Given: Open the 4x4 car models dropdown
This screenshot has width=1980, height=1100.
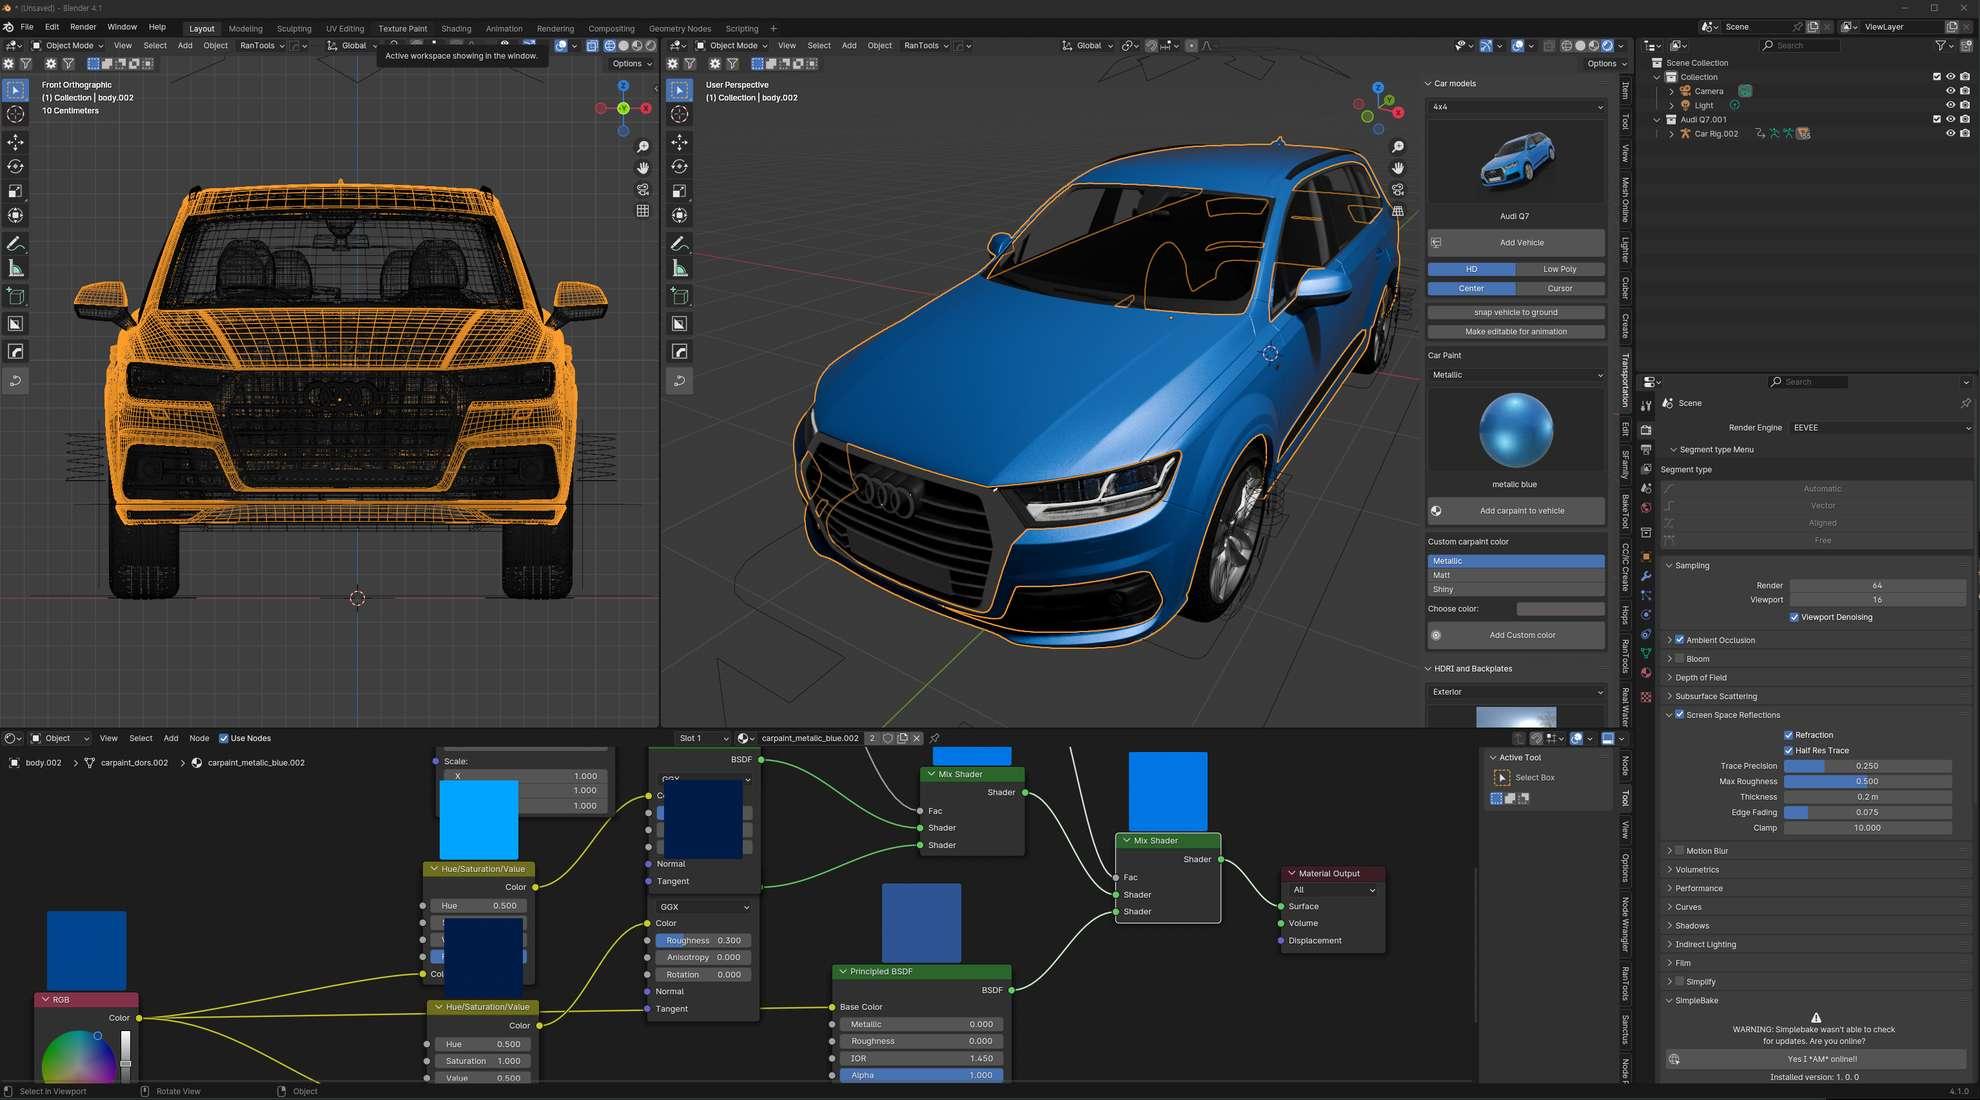Looking at the screenshot, I should 1516,107.
